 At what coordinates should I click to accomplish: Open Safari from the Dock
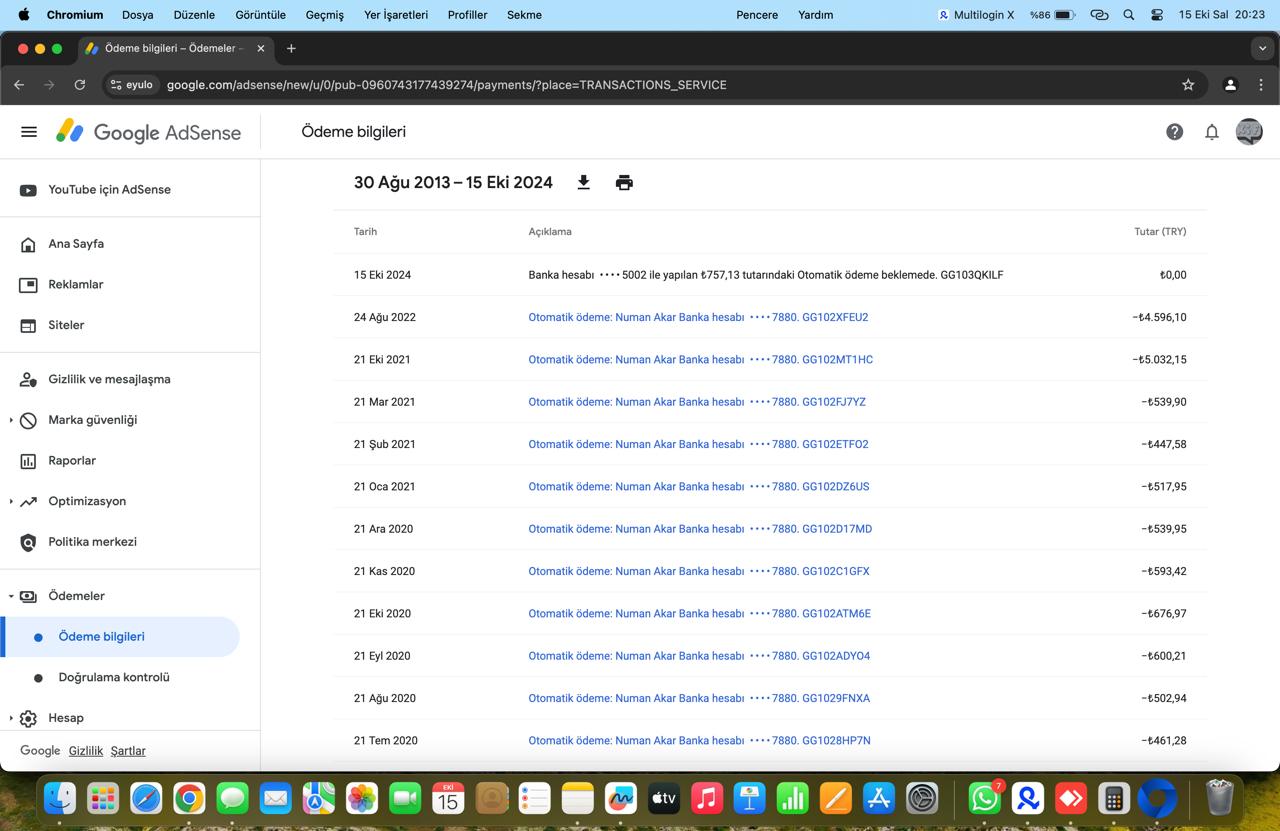146,798
